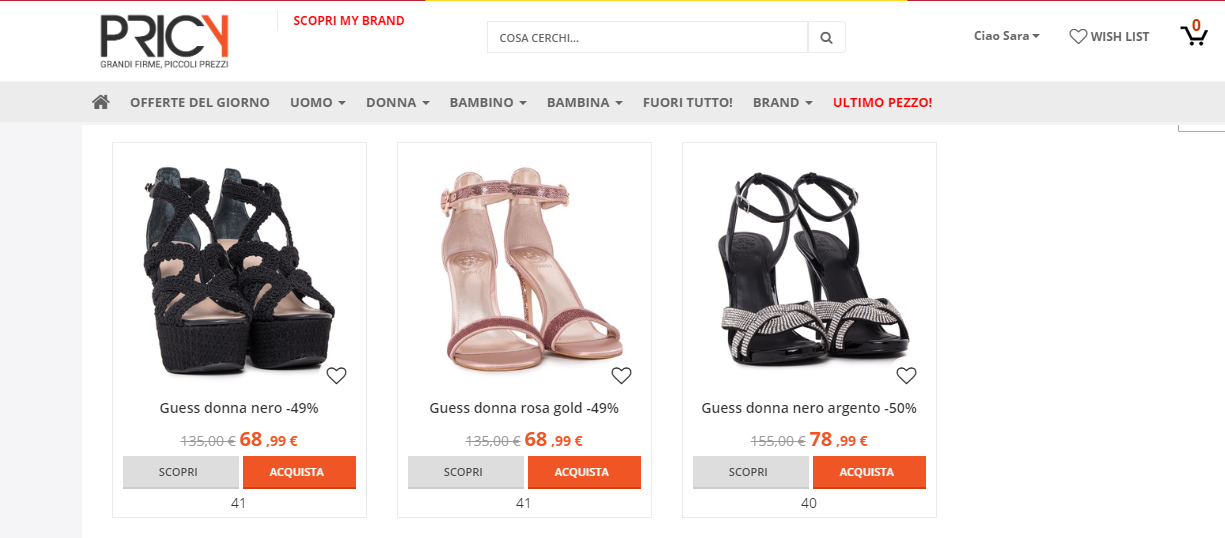Click the Wish List heart icon in header

tap(1078, 37)
